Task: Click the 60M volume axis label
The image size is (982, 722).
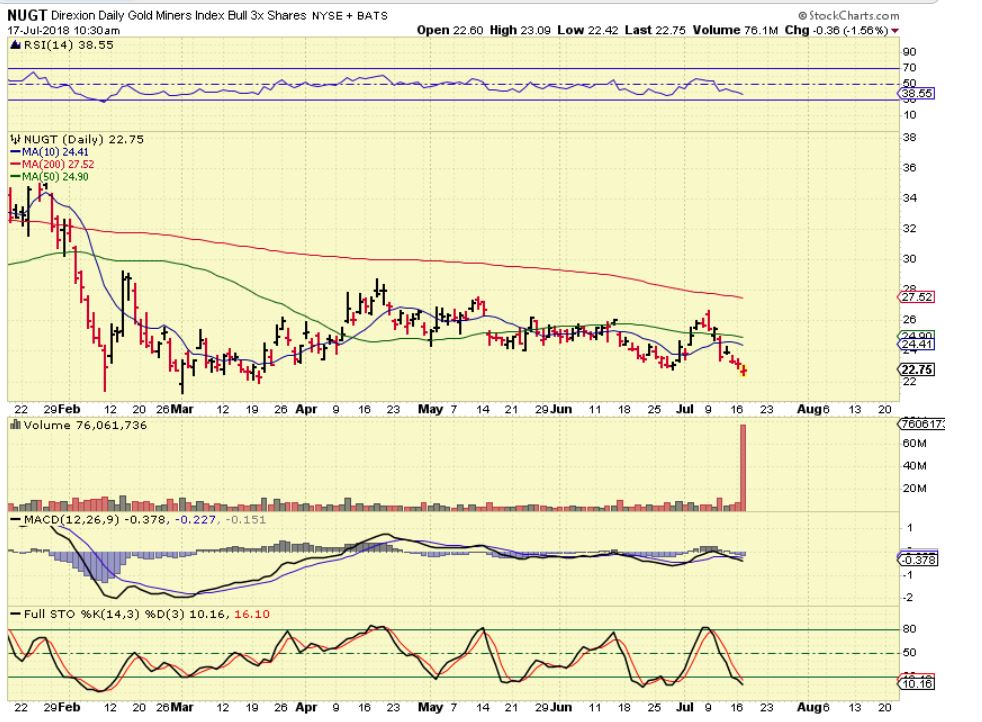Action: point(914,443)
